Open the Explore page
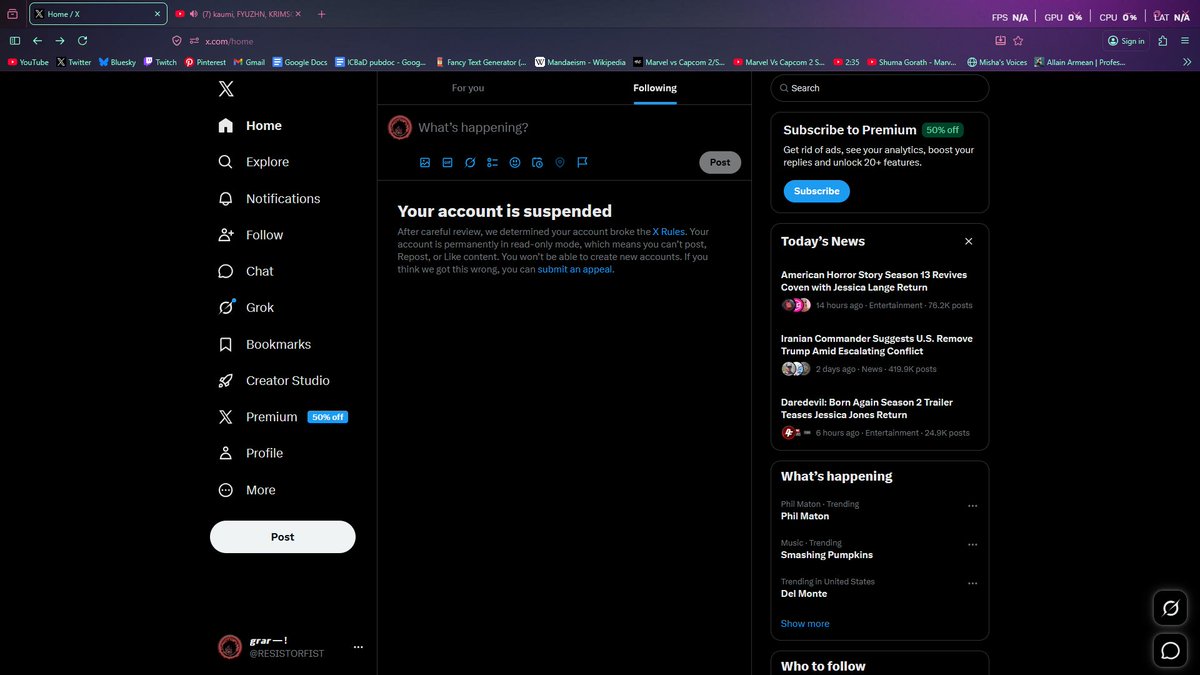This screenshot has height=675, width=1200. (254, 162)
